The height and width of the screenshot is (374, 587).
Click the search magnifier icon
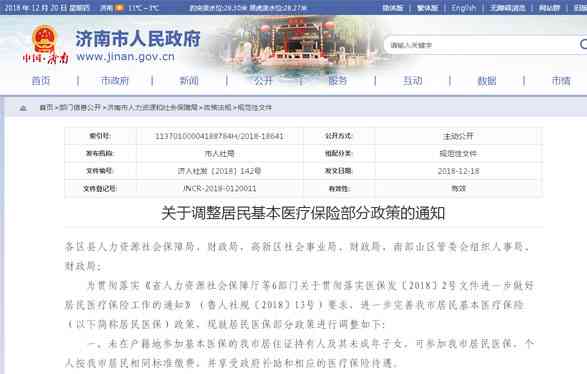[583, 44]
